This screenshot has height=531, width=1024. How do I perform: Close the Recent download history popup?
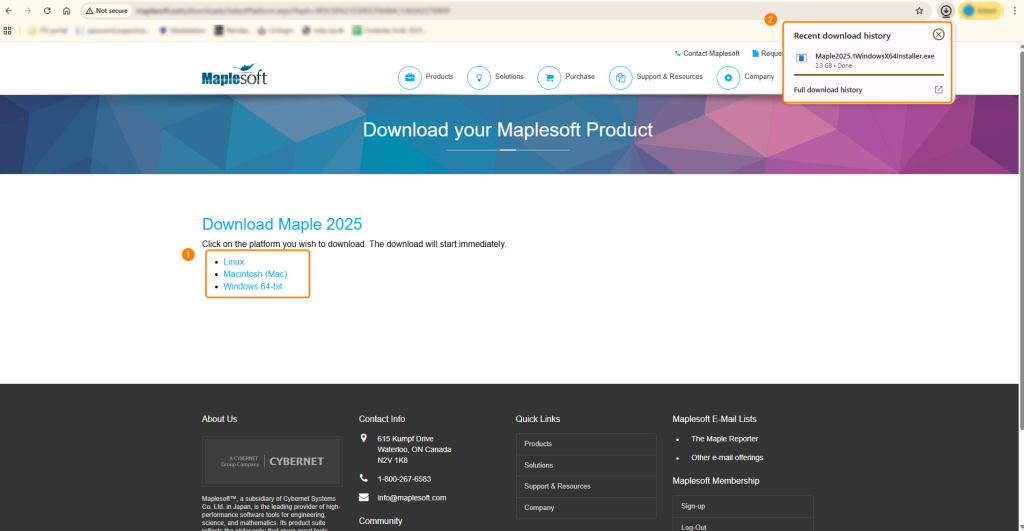938,34
